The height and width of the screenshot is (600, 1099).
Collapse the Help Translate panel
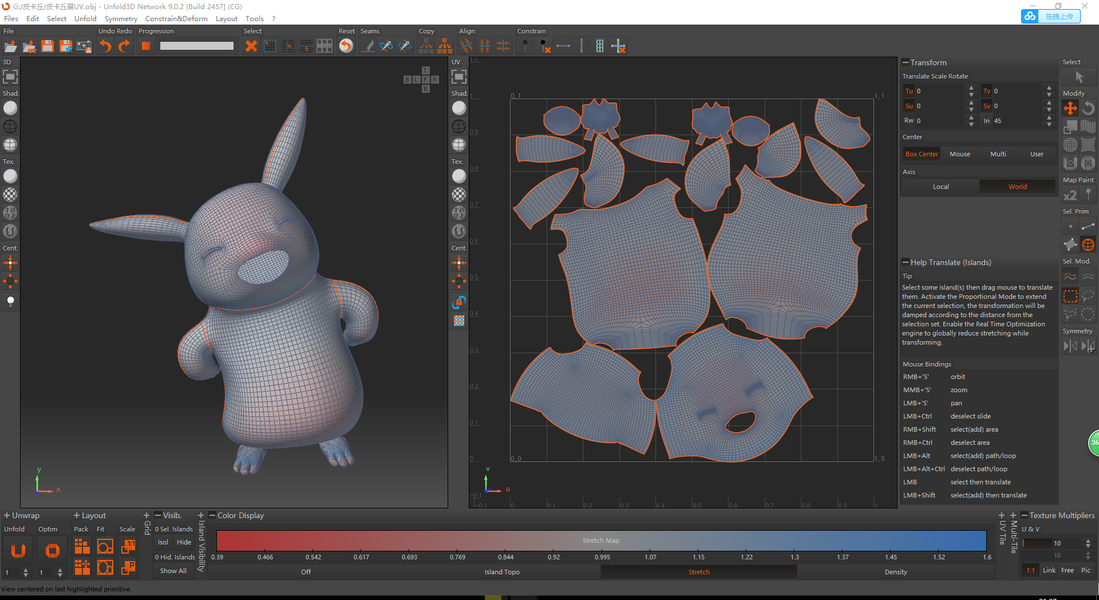click(905, 262)
